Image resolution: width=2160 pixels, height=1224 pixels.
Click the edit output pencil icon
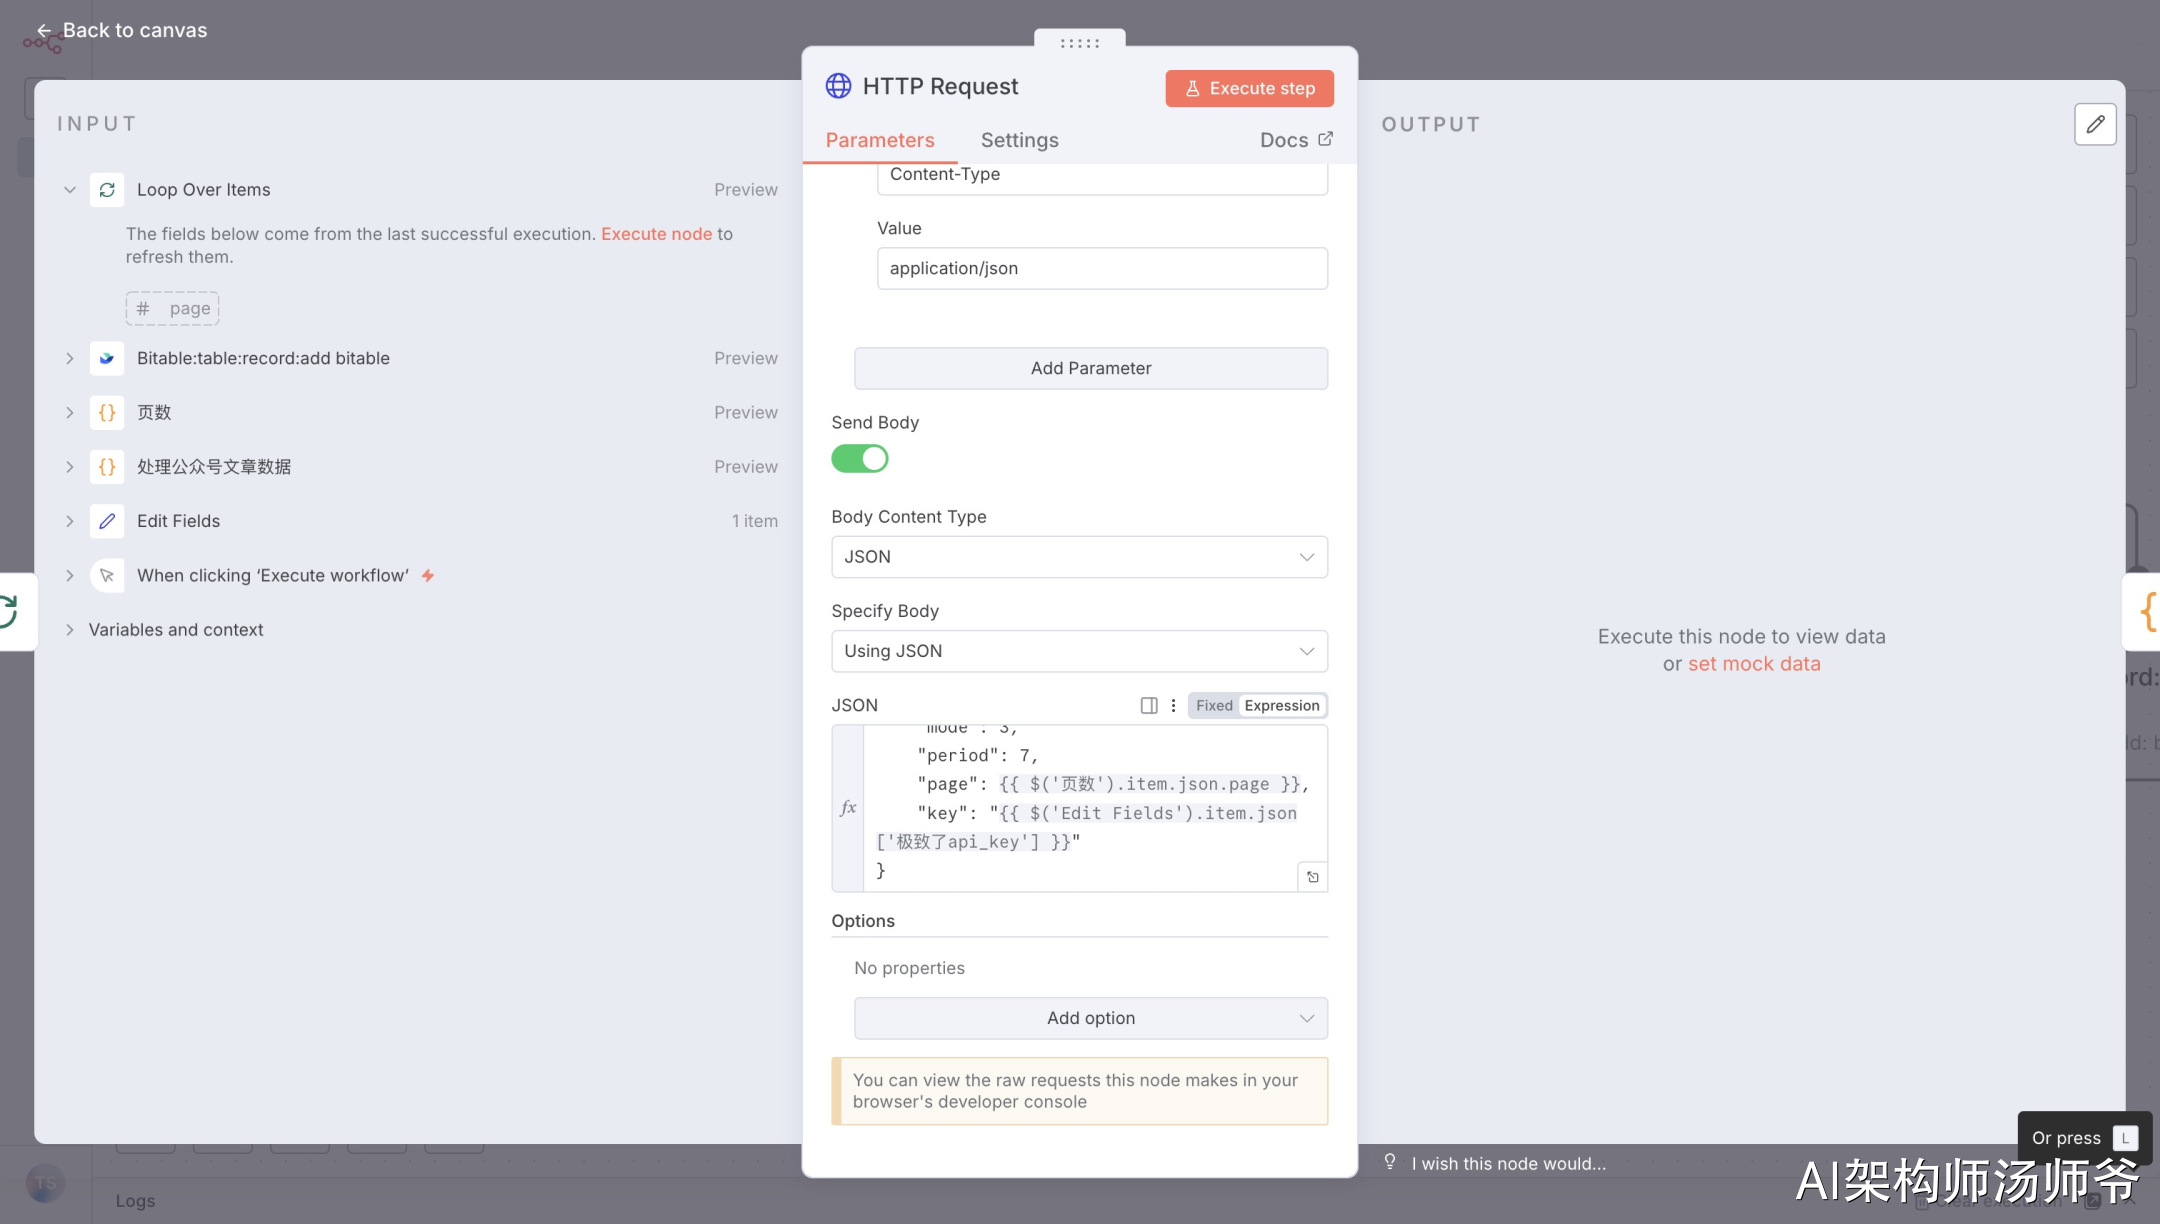pyautogui.click(x=2095, y=125)
